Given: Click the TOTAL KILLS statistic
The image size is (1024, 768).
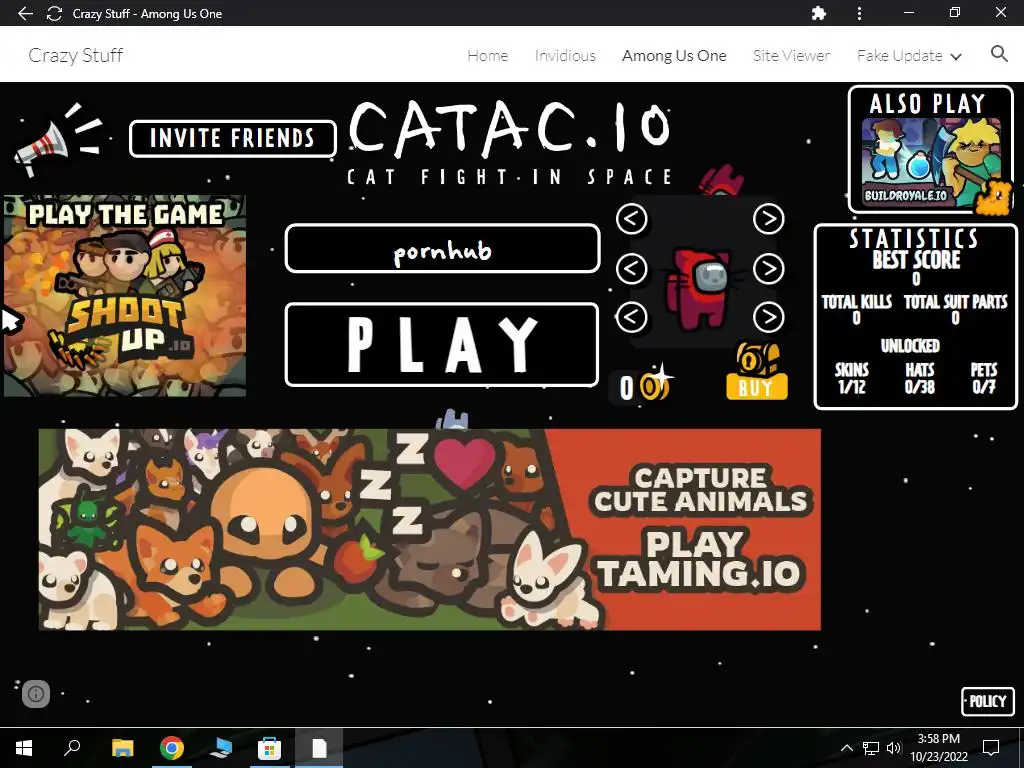Looking at the screenshot, I should (x=856, y=309).
